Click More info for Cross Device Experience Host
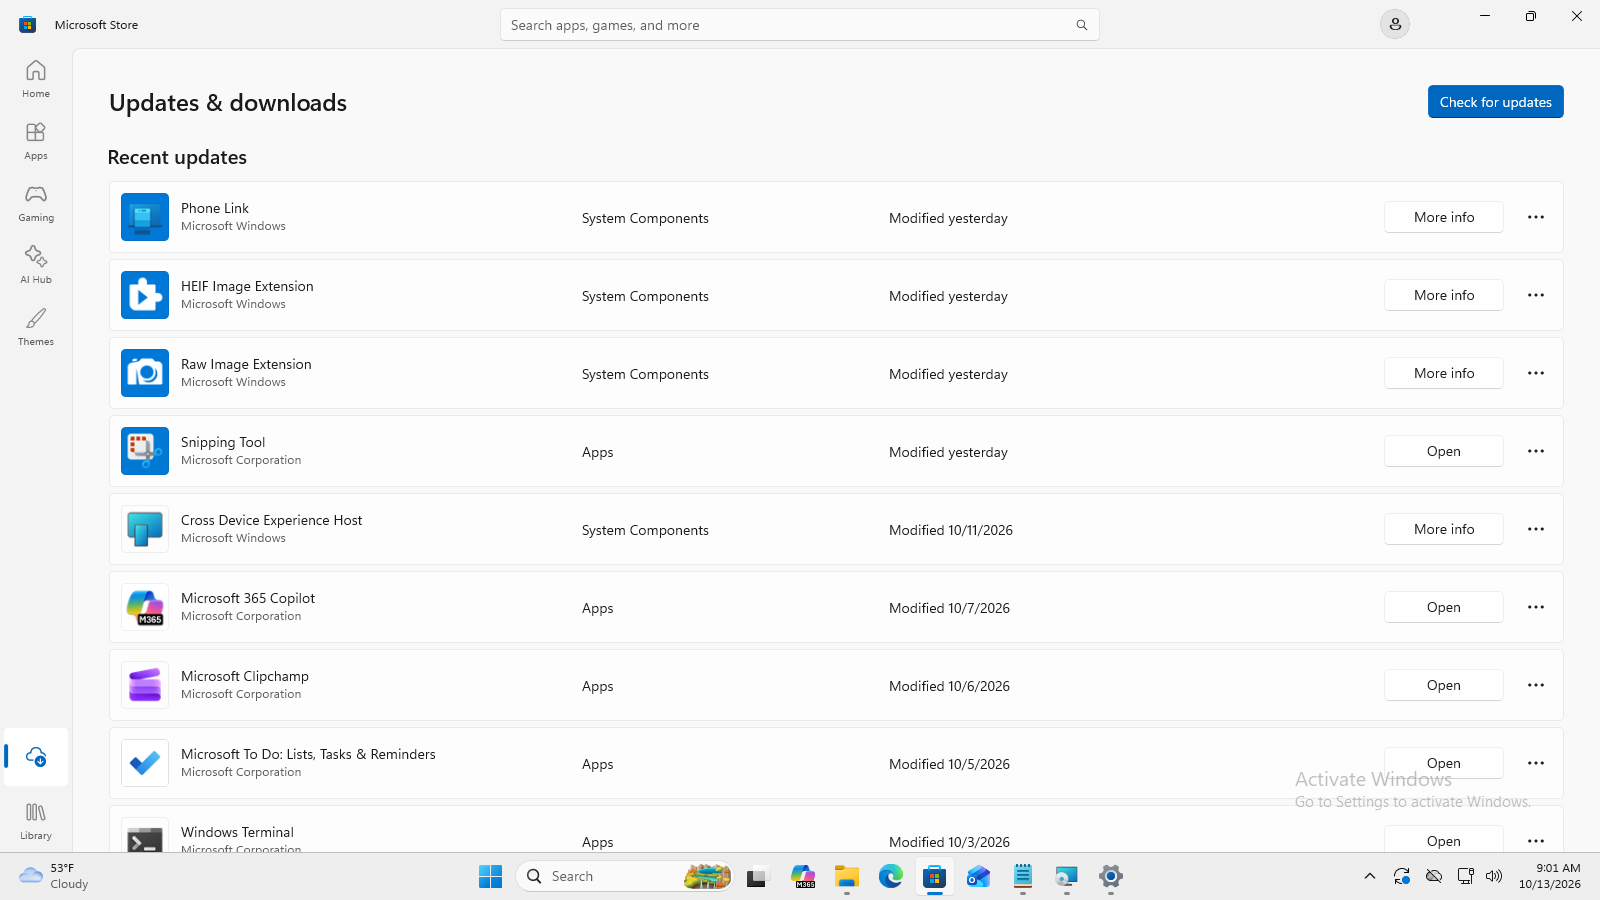This screenshot has height=900, width=1600. click(x=1444, y=529)
